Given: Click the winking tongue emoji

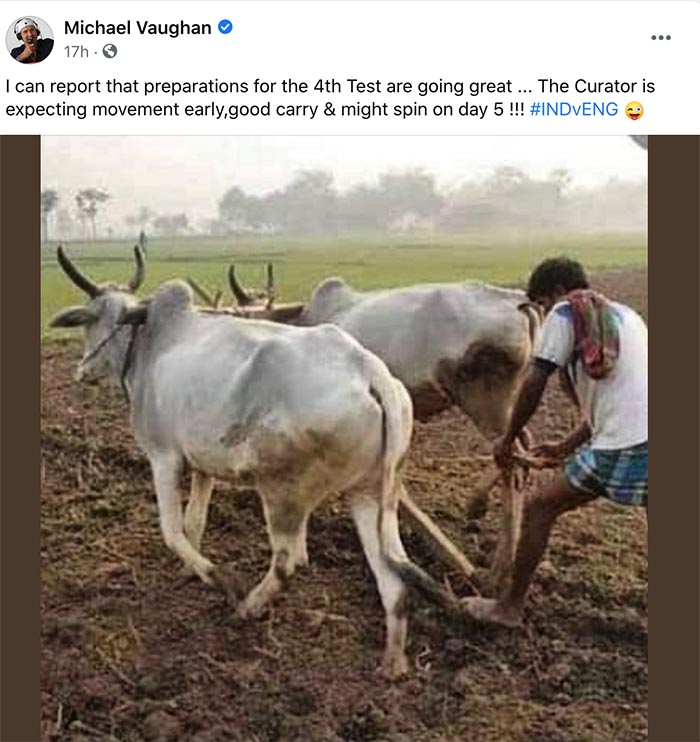Looking at the screenshot, I should 634,111.
